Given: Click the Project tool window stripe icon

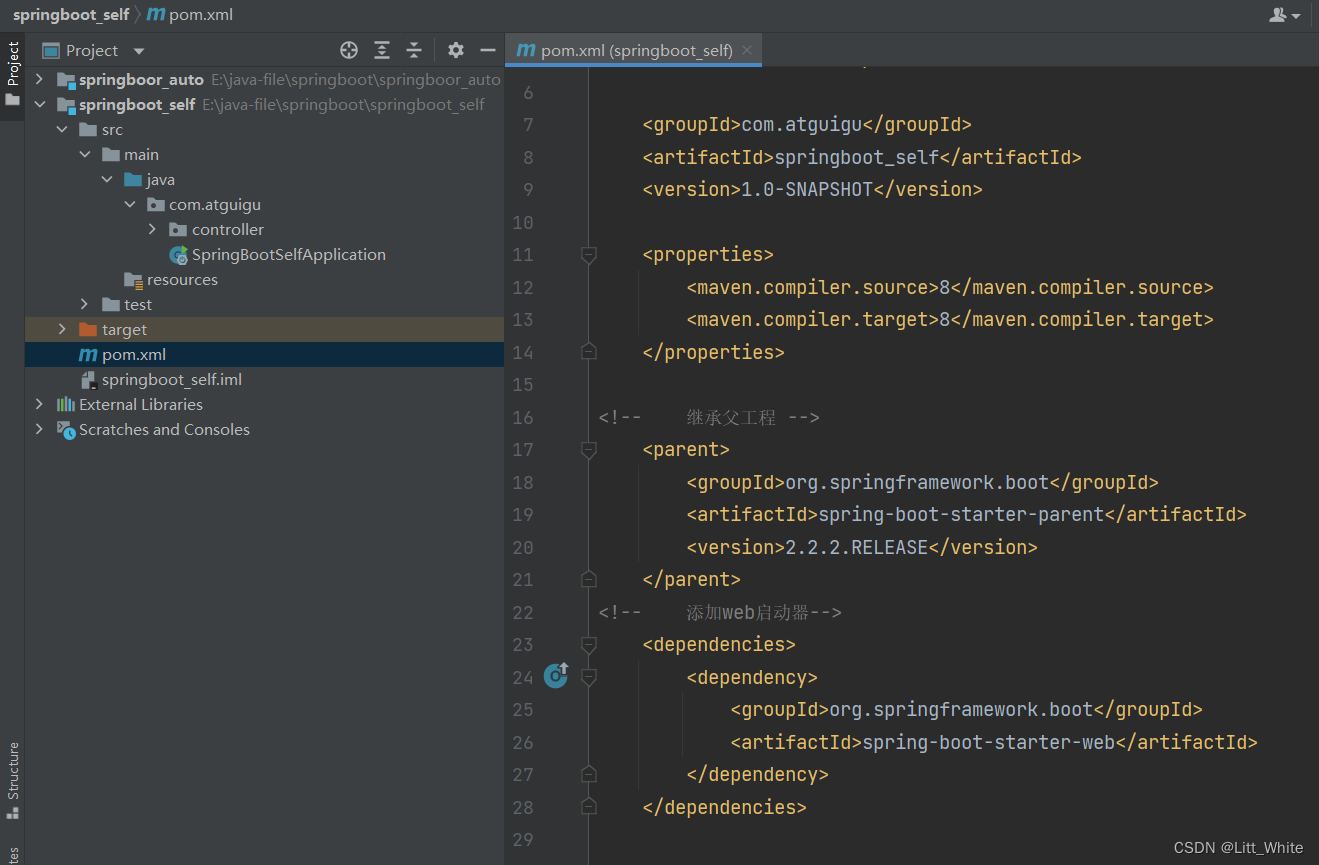Looking at the screenshot, I should [x=12, y=100].
